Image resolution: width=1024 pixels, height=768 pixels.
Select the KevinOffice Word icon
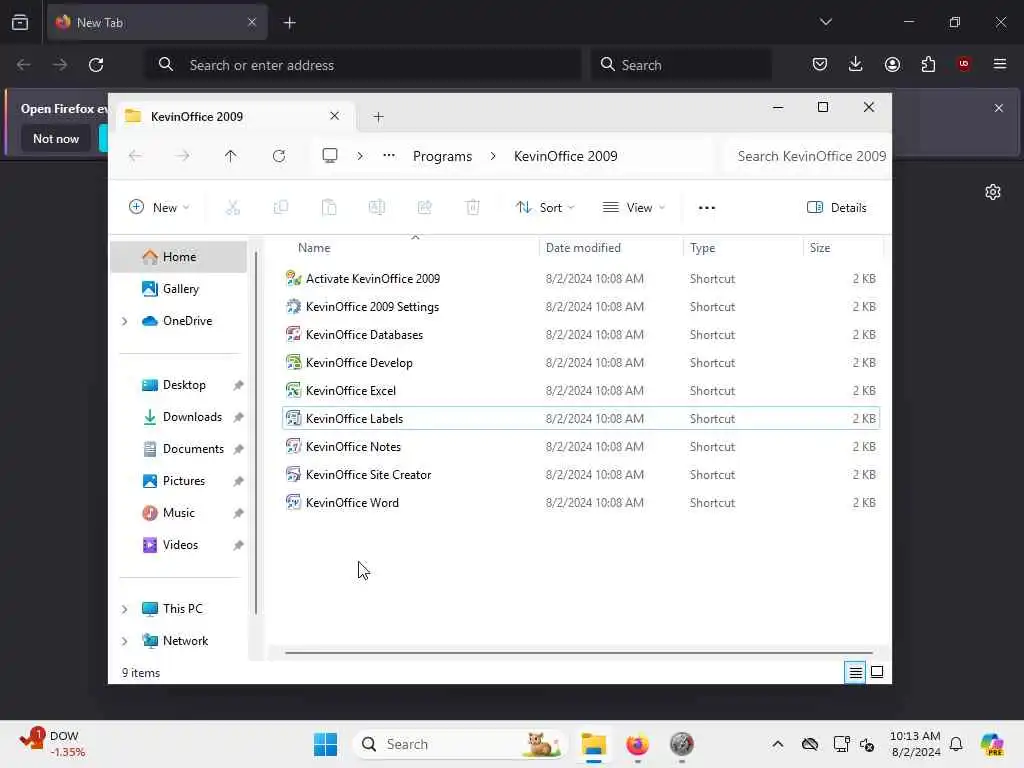pos(293,503)
